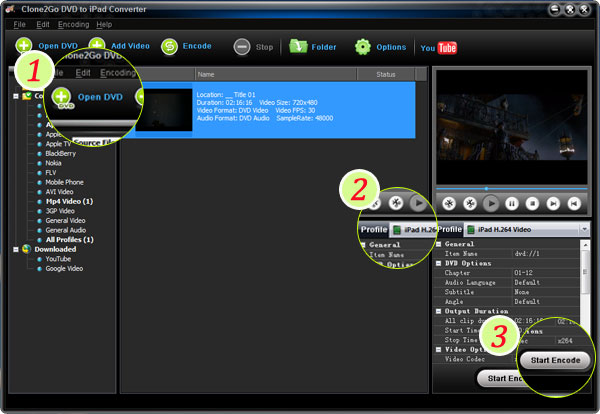600x414 pixels.
Task: Click the 'Duration: 02:16:16' text
Action: 224,103
